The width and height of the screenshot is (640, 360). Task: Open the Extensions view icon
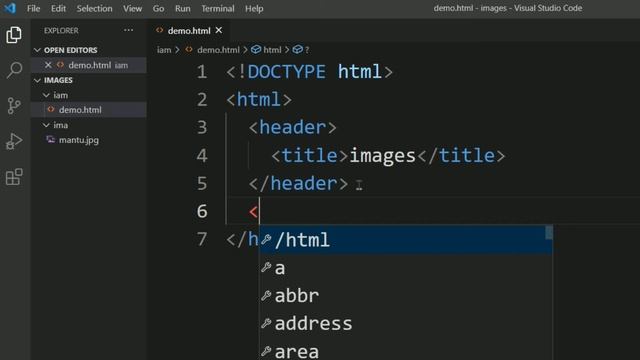(14, 177)
